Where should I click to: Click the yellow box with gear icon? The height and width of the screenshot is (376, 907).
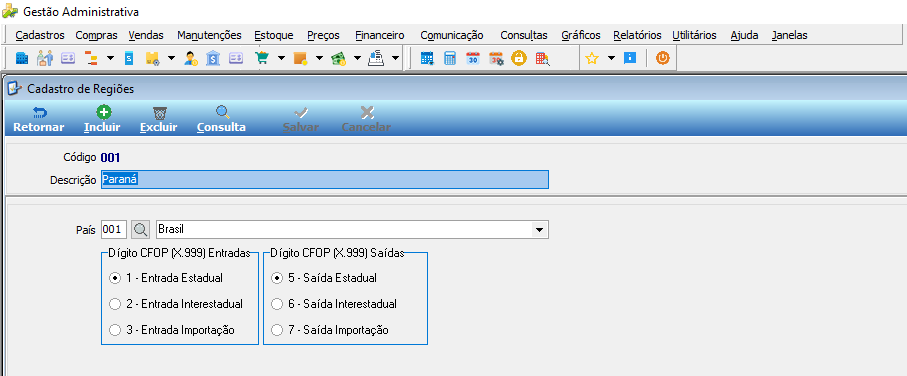pyautogui.click(x=152, y=58)
